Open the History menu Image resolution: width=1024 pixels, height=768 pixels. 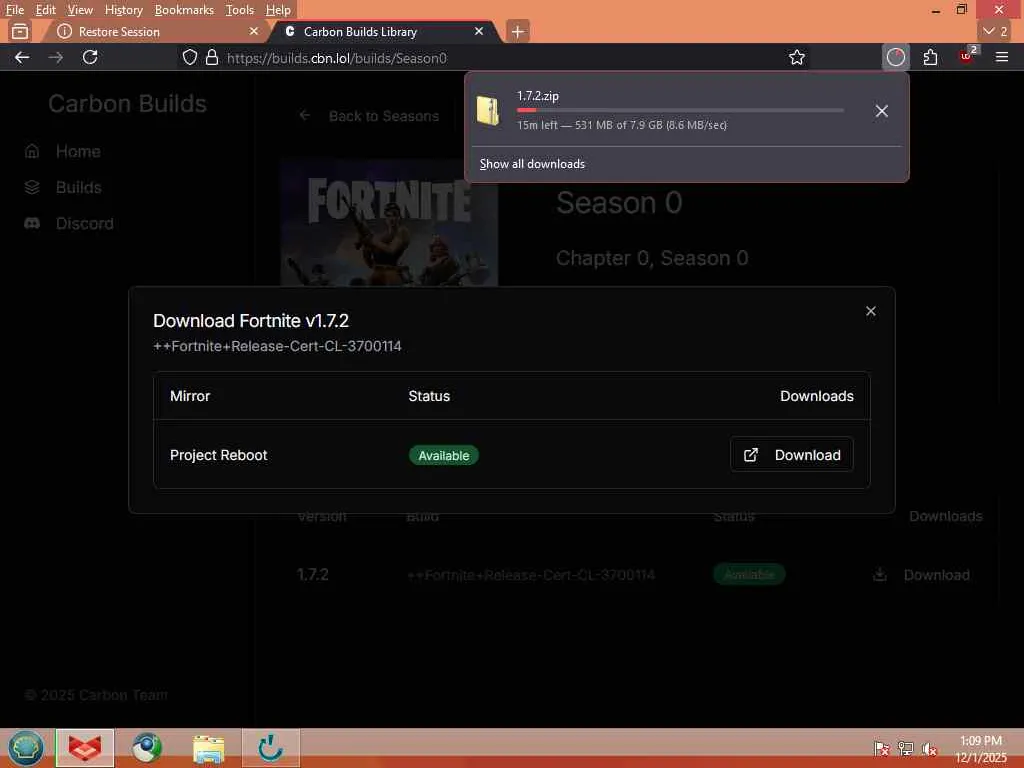(123, 10)
